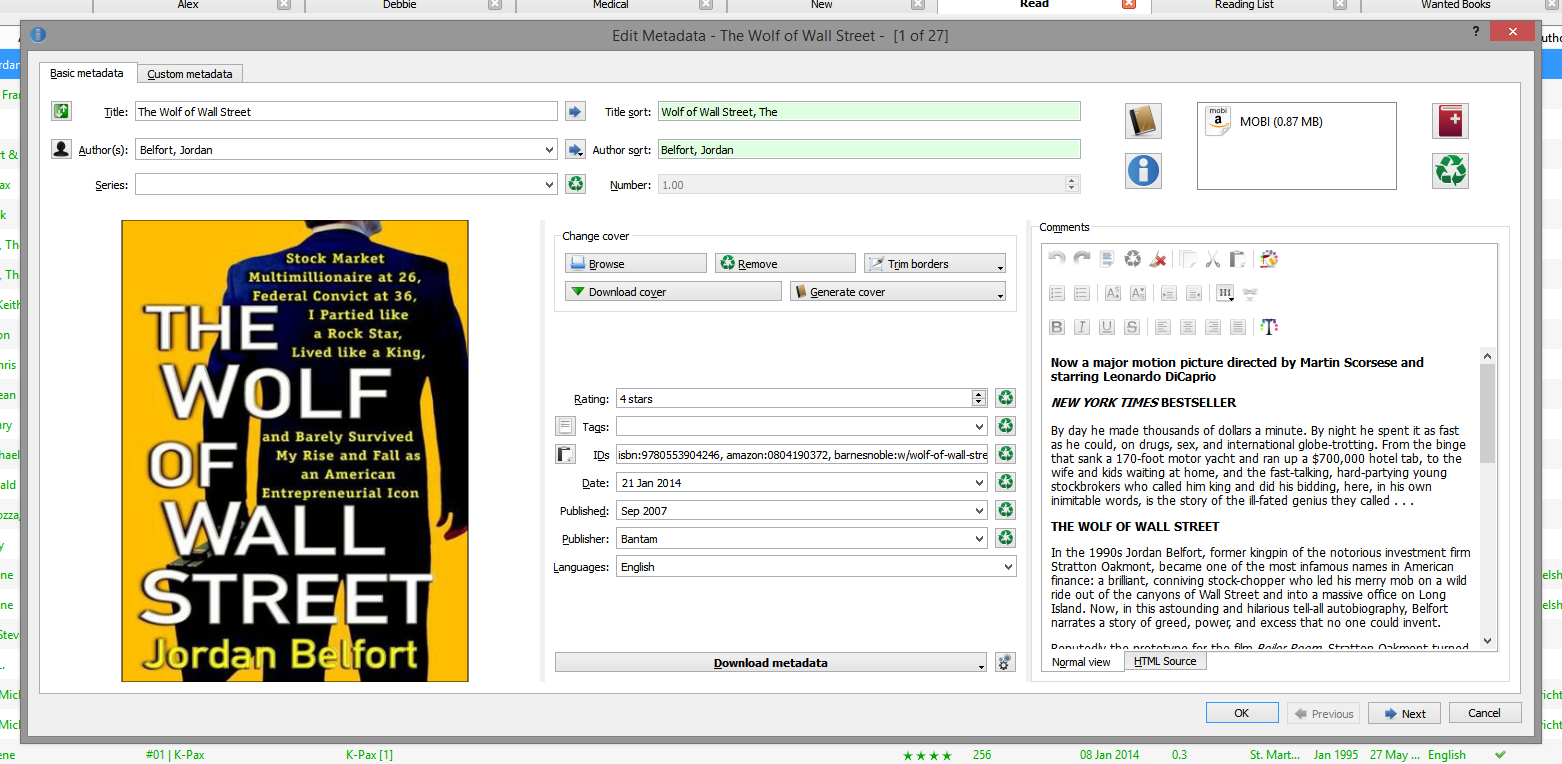Select the Normal view tab
The image size is (1562, 764).
pyautogui.click(x=1081, y=662)
